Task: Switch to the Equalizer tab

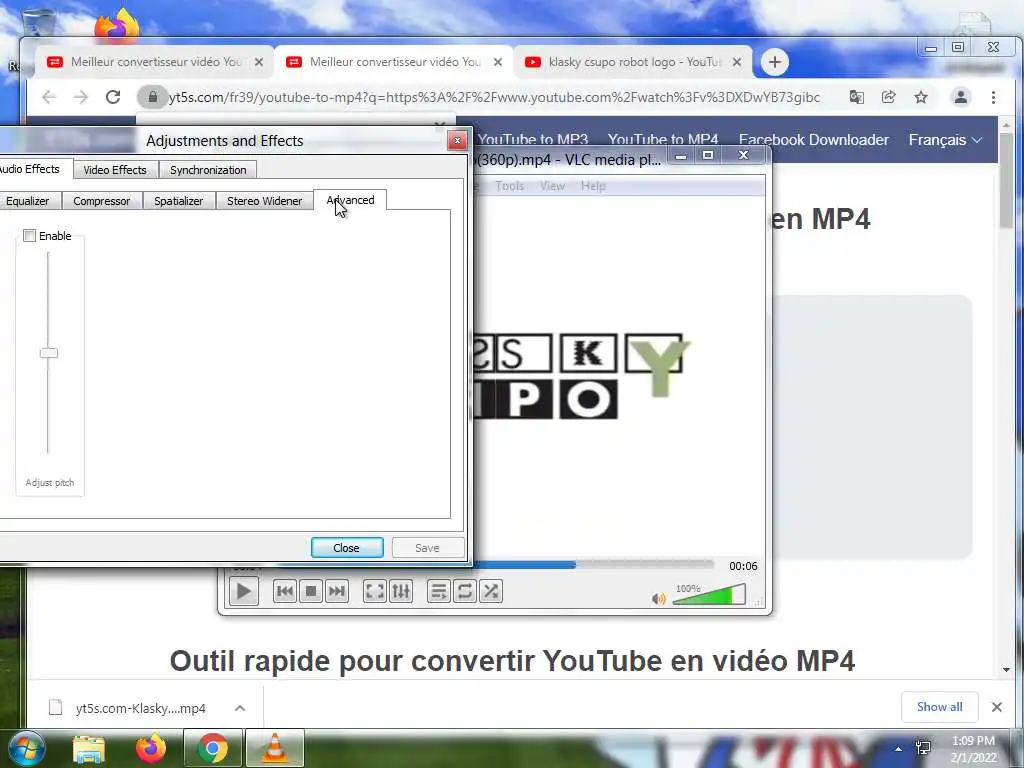Action: tap(27, 201)
